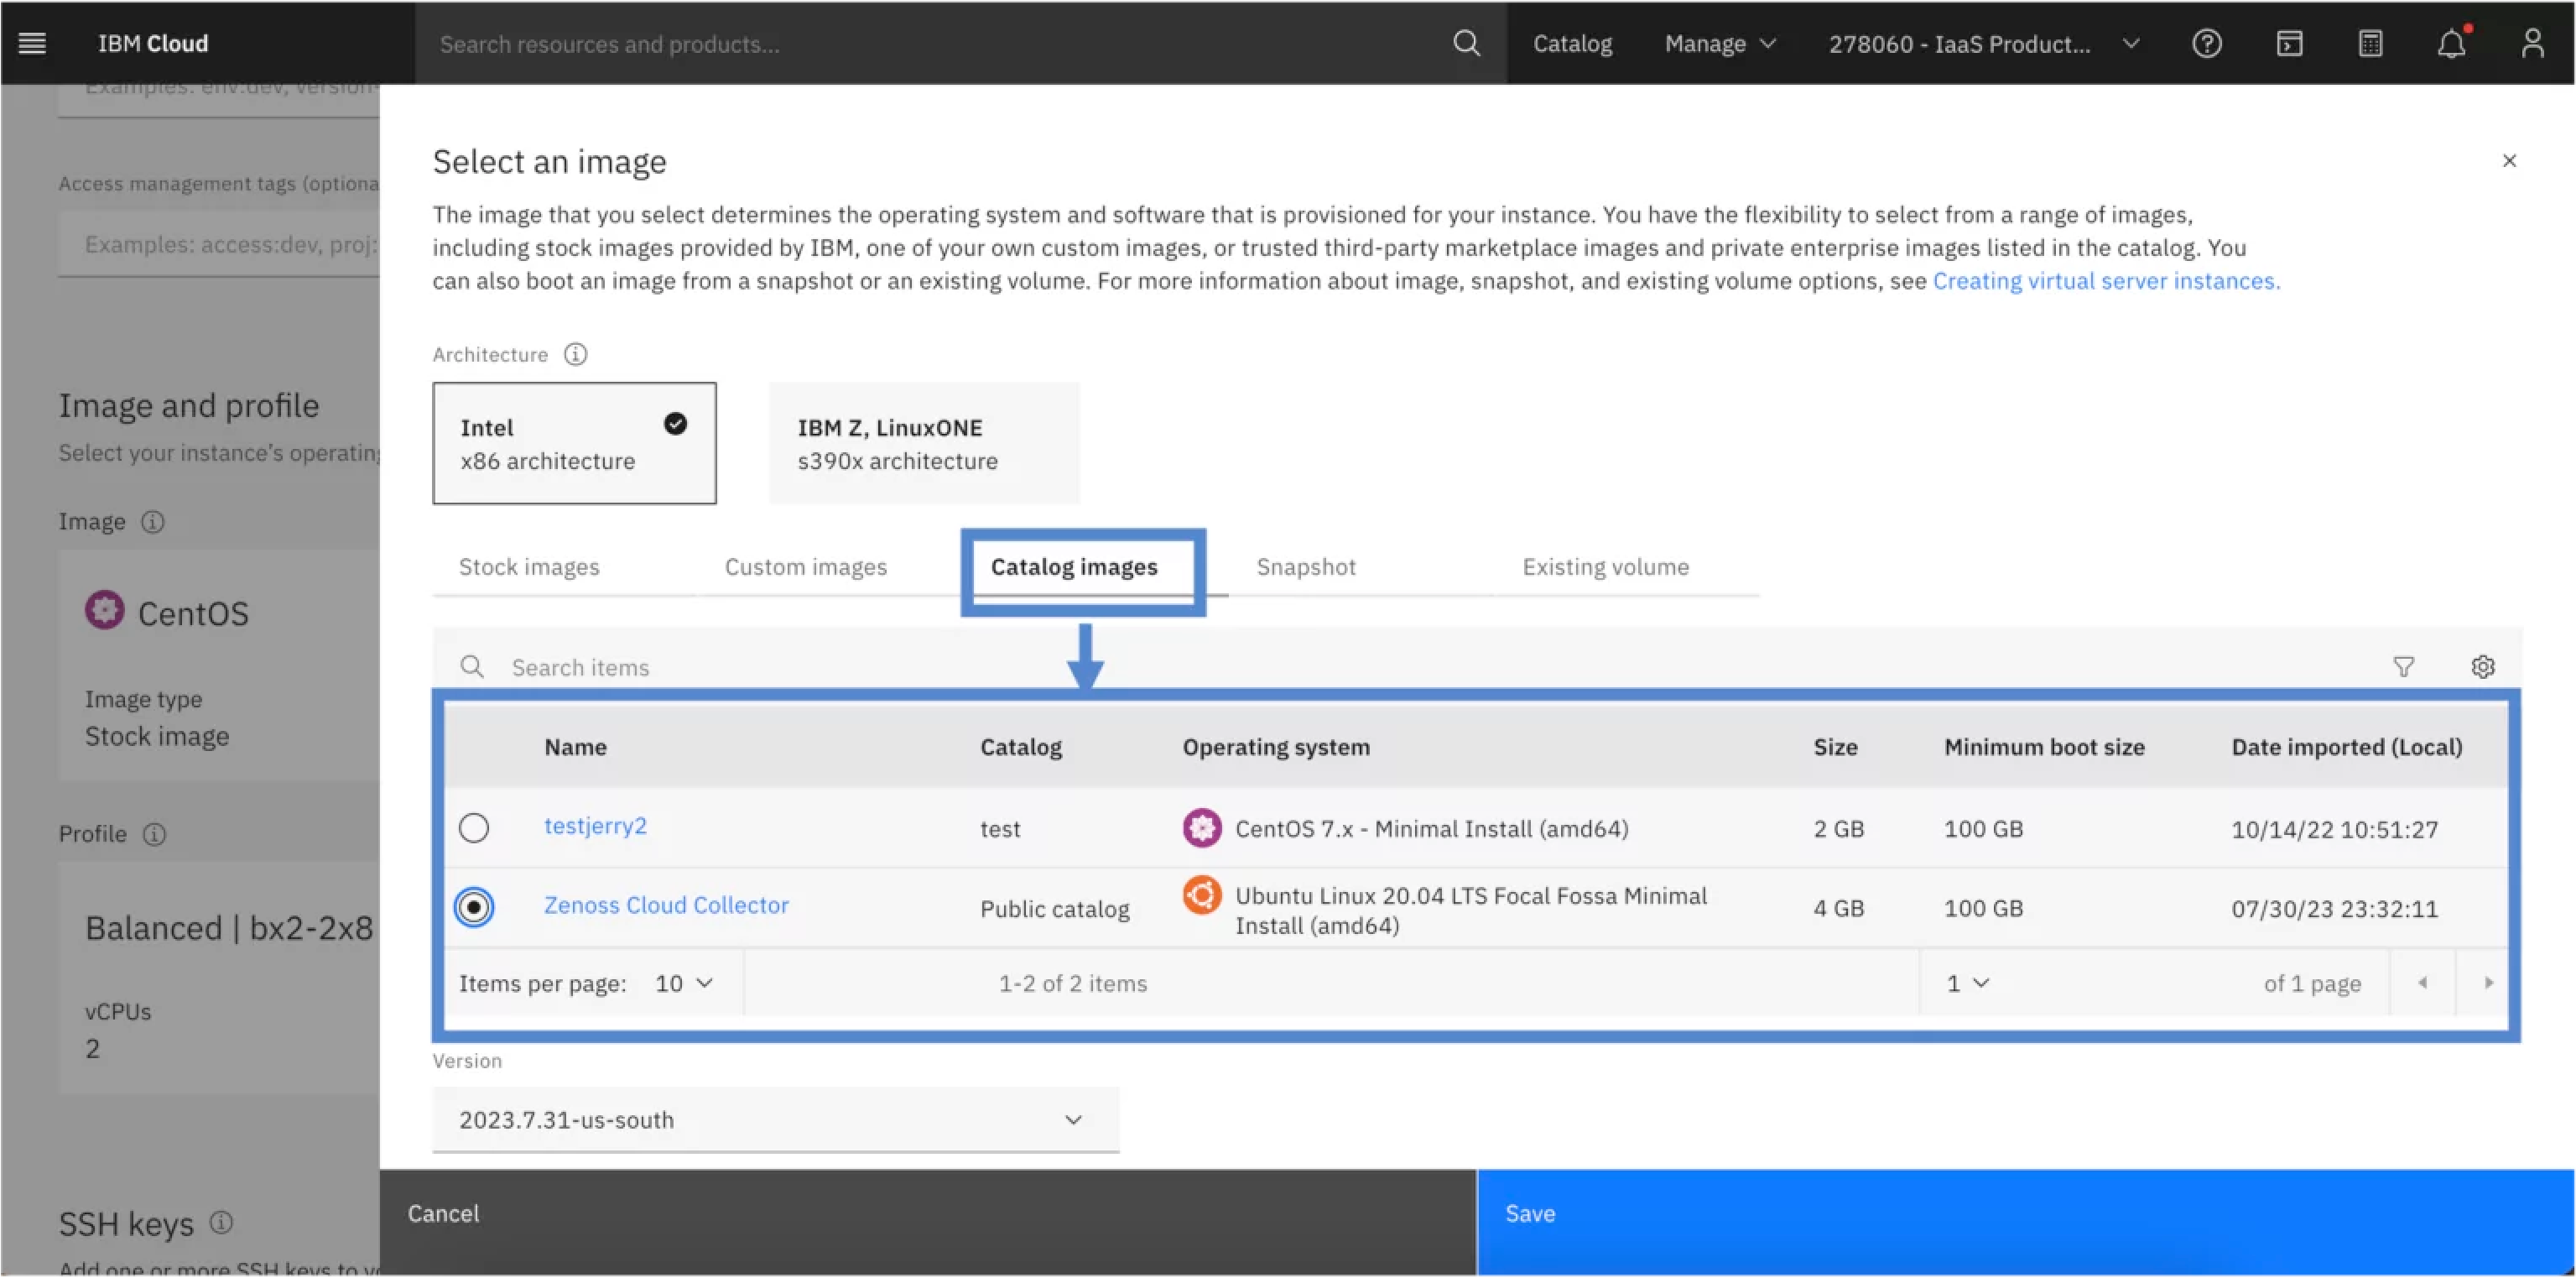Click date cell 07/30/23 23:32:11

point(2334,907)
